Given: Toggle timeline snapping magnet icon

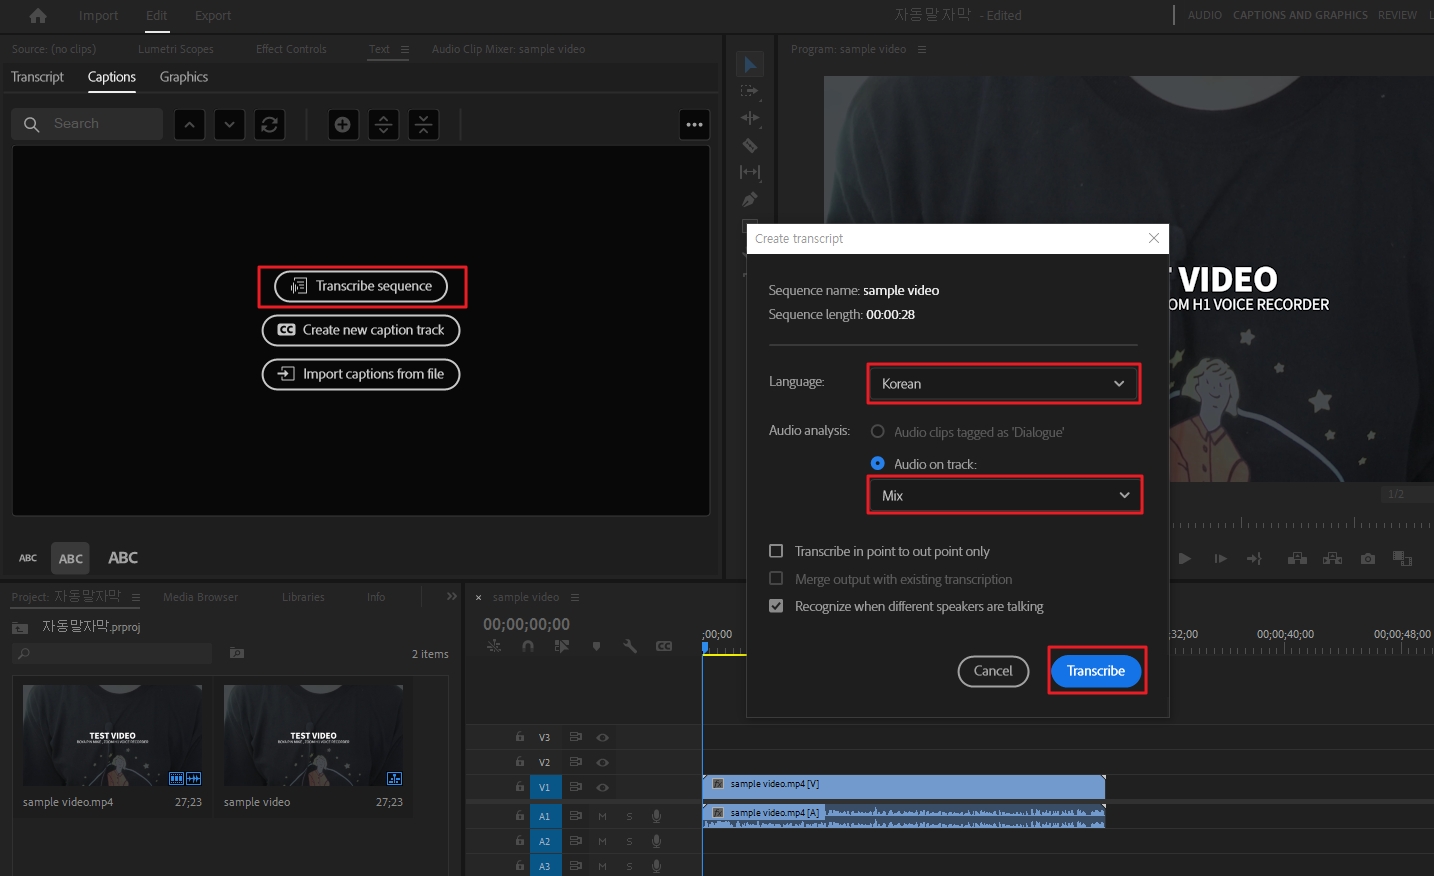Looking at the screenshot, I should point(528,647).
